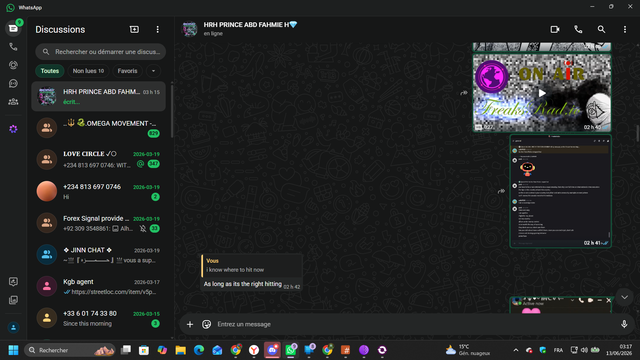Open Communities from the left sidebar
This screenshot has width=640, height=360.
pos(13,102)
